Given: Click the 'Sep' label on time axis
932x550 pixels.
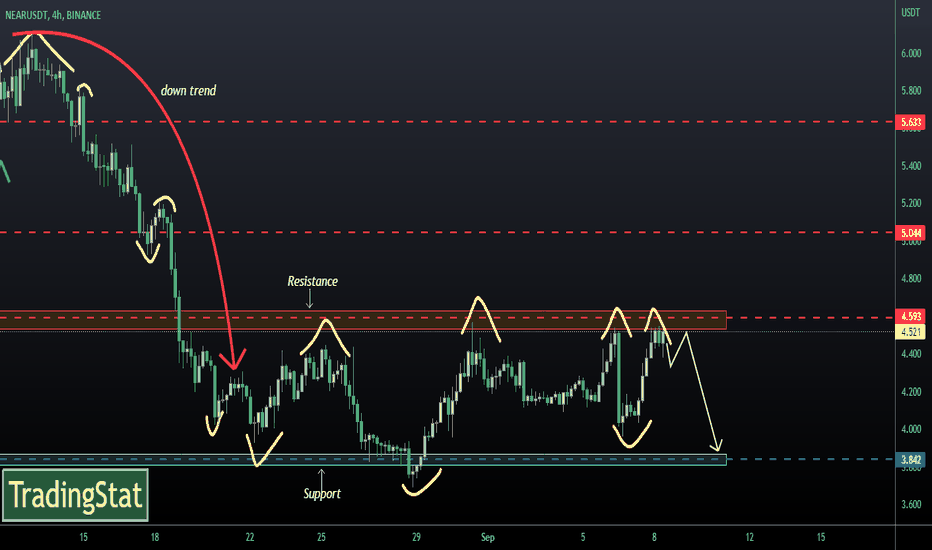Looking at the screenshot, I should (x=487, y=538).
